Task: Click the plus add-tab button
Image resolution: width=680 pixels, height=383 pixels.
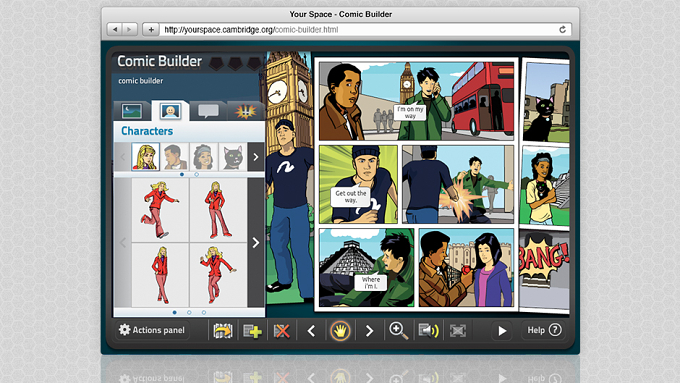Action: tap(151, 29)
